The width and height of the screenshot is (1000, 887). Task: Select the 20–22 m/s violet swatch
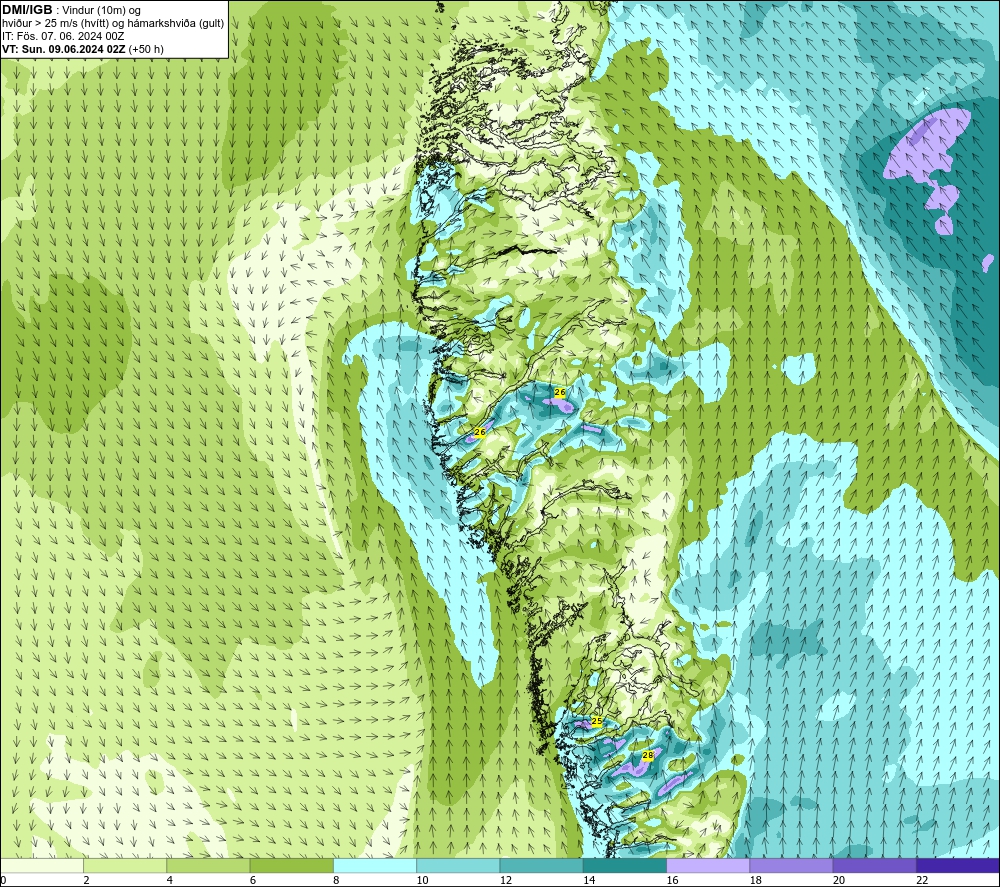coord(874,865)
